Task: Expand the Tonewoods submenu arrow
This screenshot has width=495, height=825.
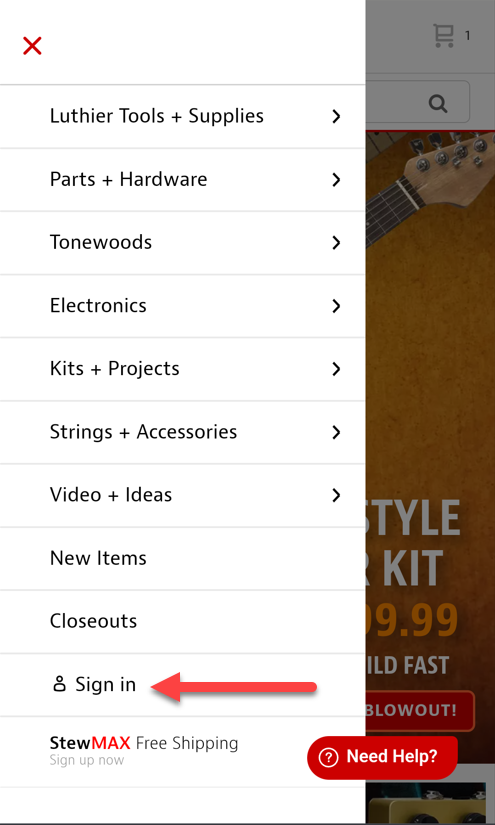Action: tap(336, 243)
